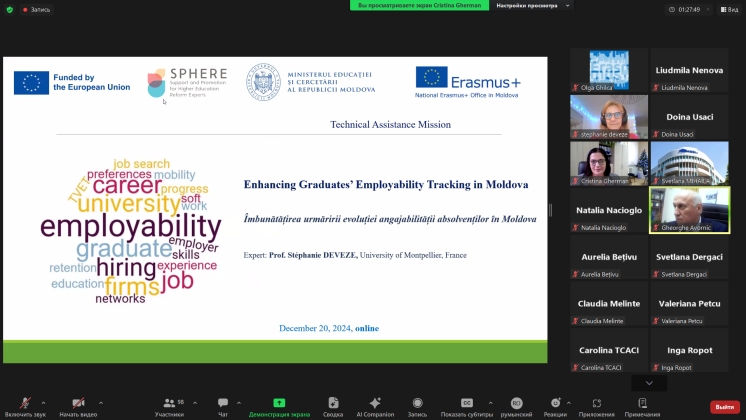The width and height of the screenshot is (746, 420).
Task: Select Gheorghe Avornic's video tile
Action: pyautogui.click(x=690, y=210)
